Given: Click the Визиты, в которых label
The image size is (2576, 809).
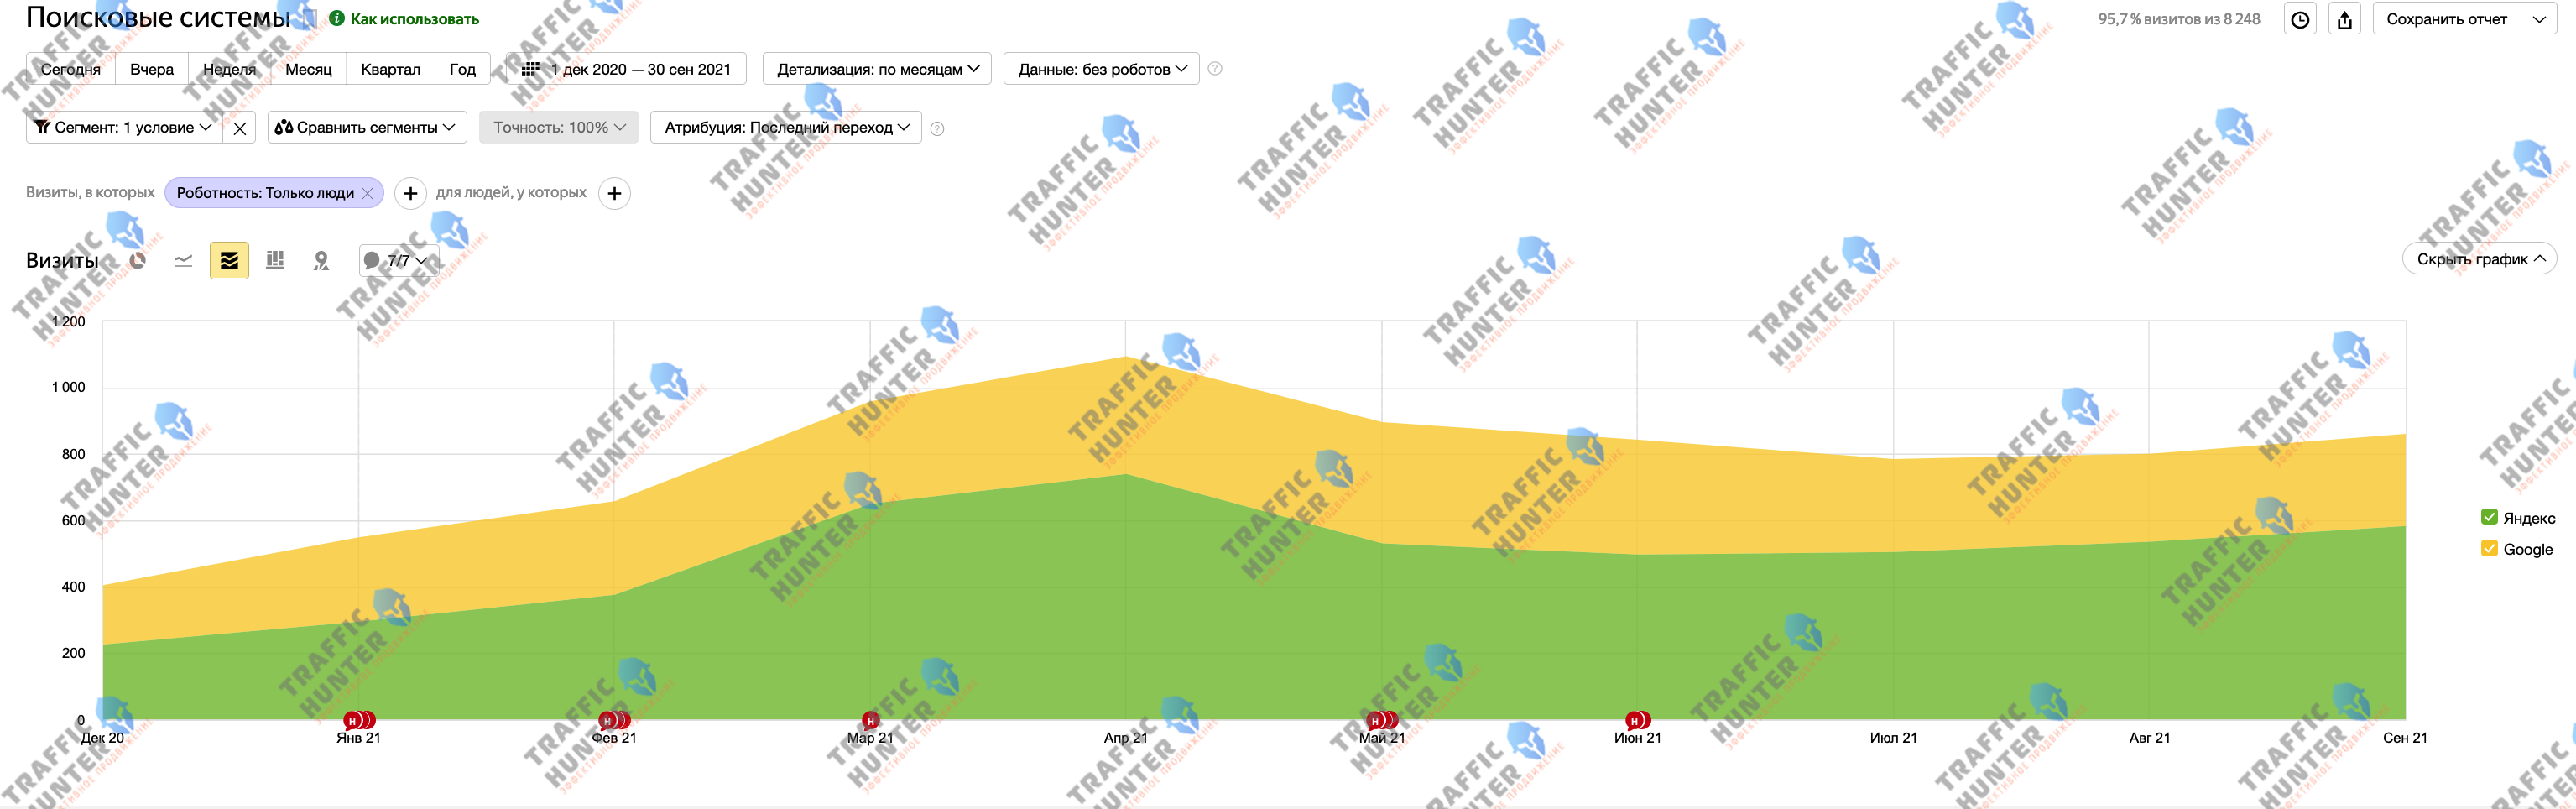Looking at the screenshot, I should [90, 192].
